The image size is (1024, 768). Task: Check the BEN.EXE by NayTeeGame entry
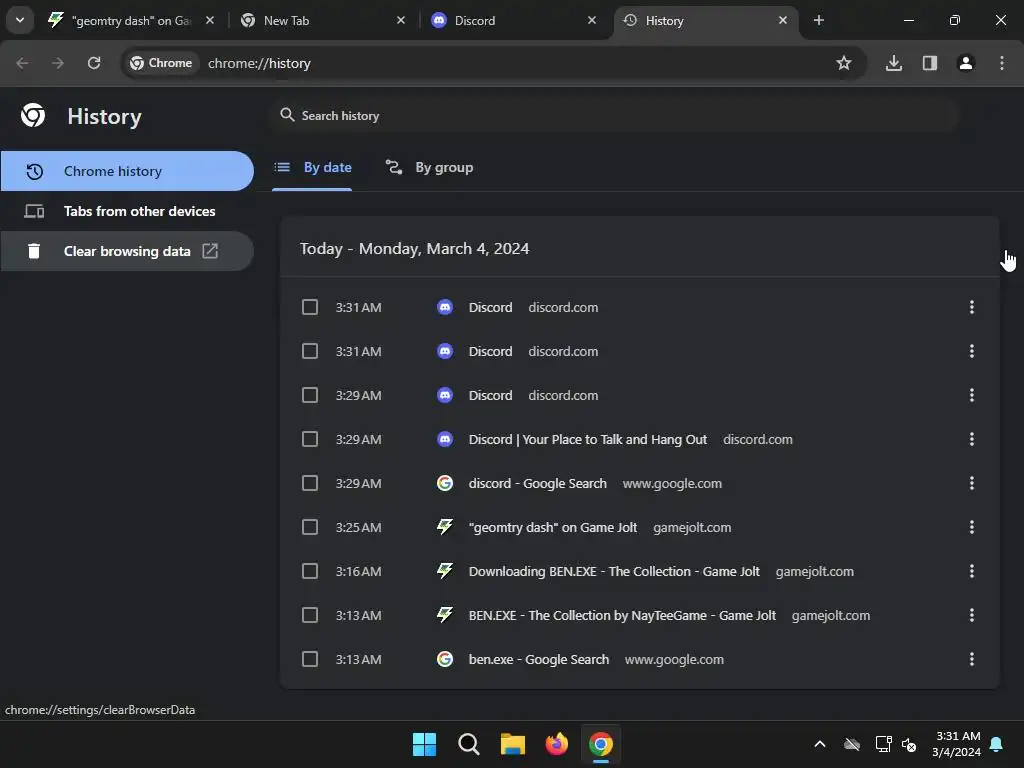pos(310,615)
